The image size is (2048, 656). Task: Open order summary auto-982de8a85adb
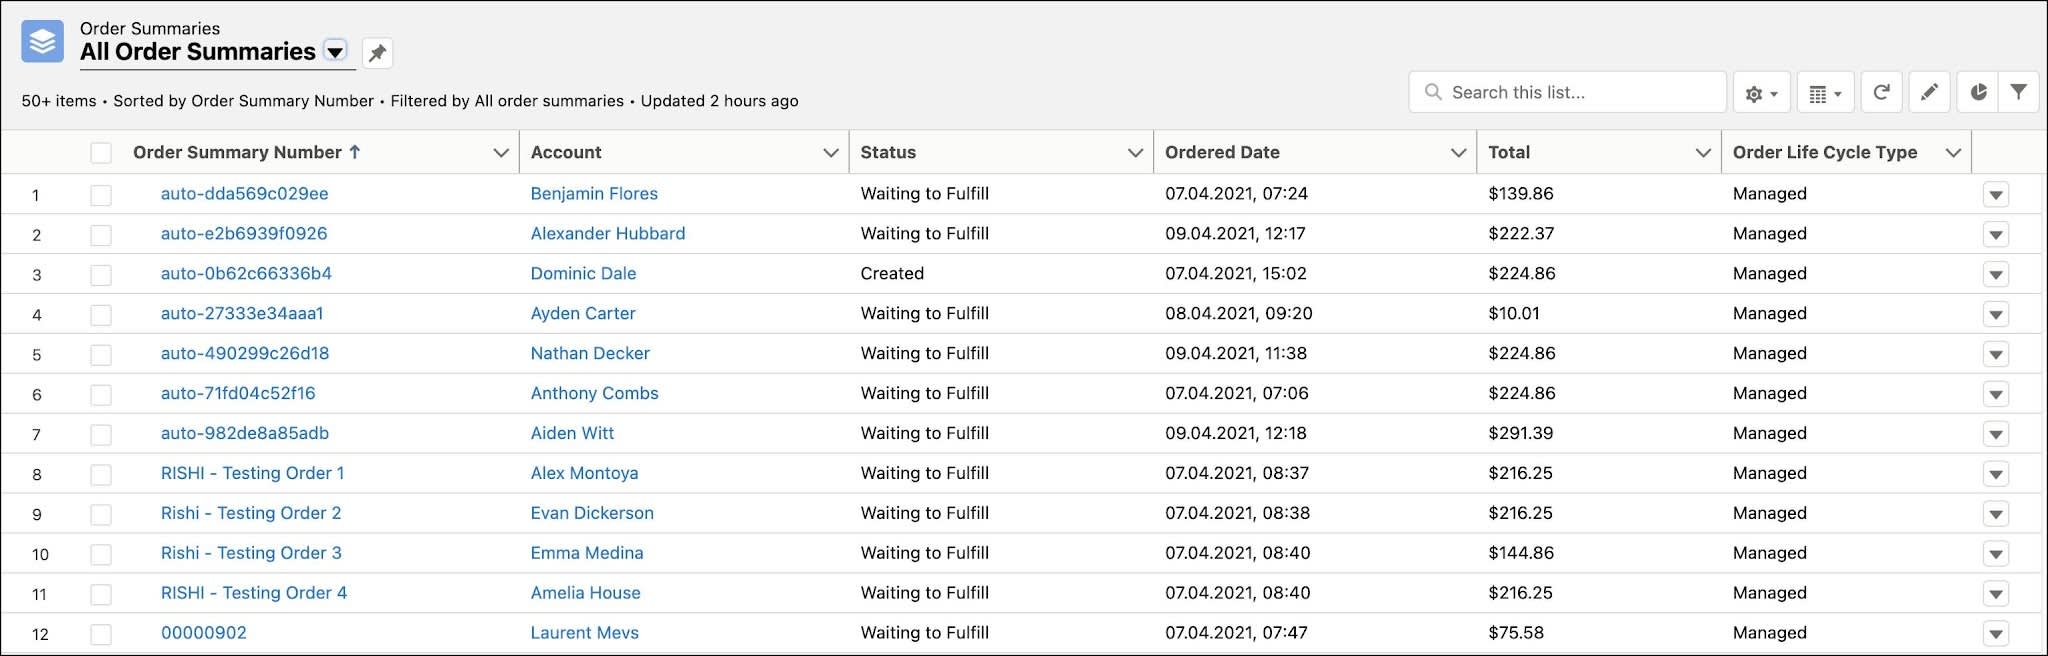(245, 433)
